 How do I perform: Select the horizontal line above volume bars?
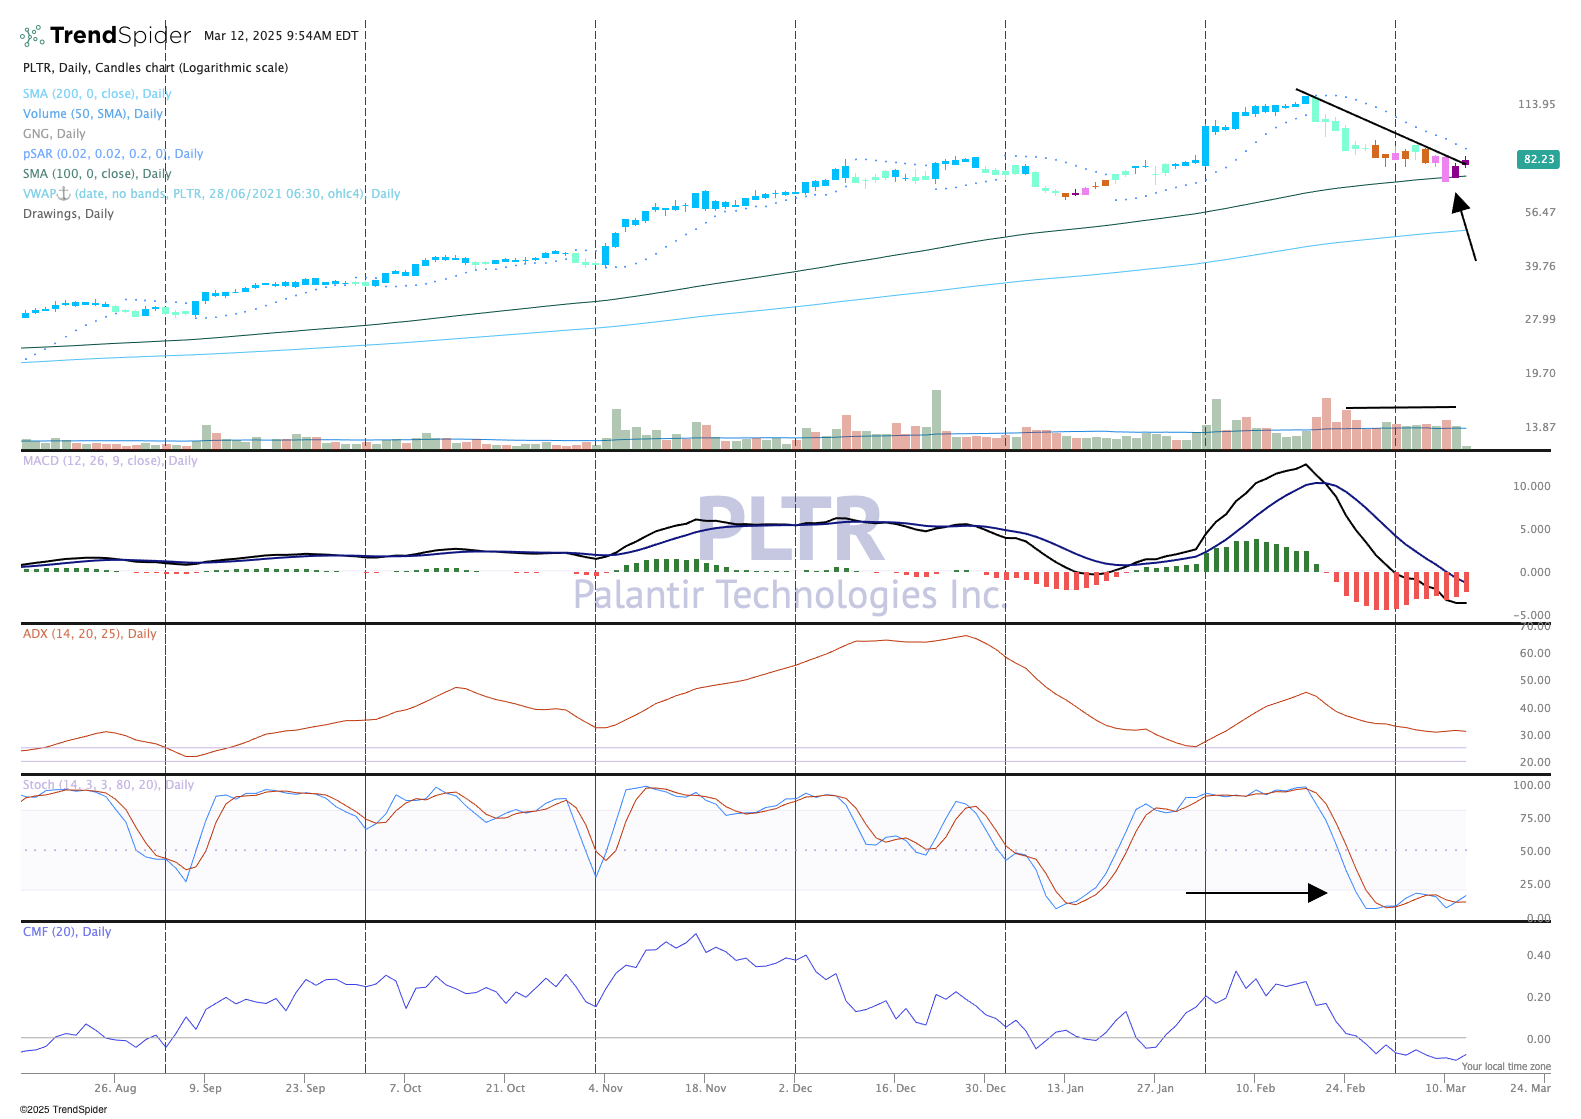click(x=1400, y=408)
